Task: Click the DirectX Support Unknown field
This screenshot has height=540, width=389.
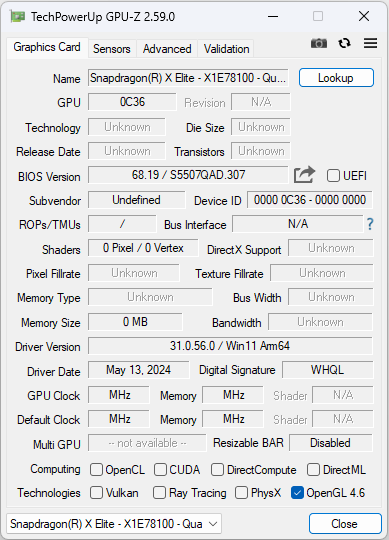Action: pos(331,248)
